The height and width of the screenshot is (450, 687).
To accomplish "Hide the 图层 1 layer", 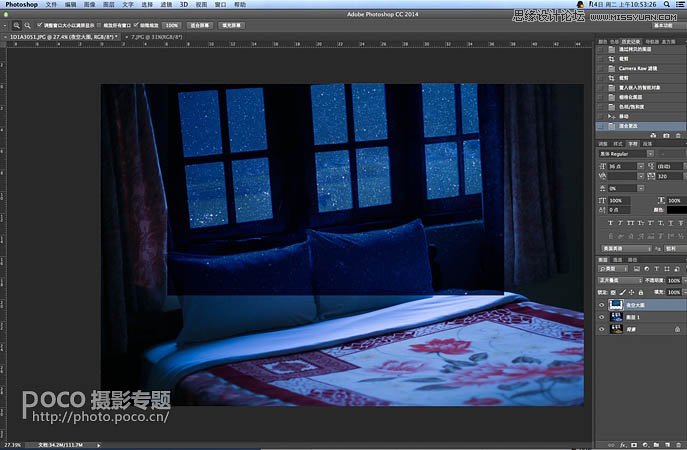I will pos(602,317).
